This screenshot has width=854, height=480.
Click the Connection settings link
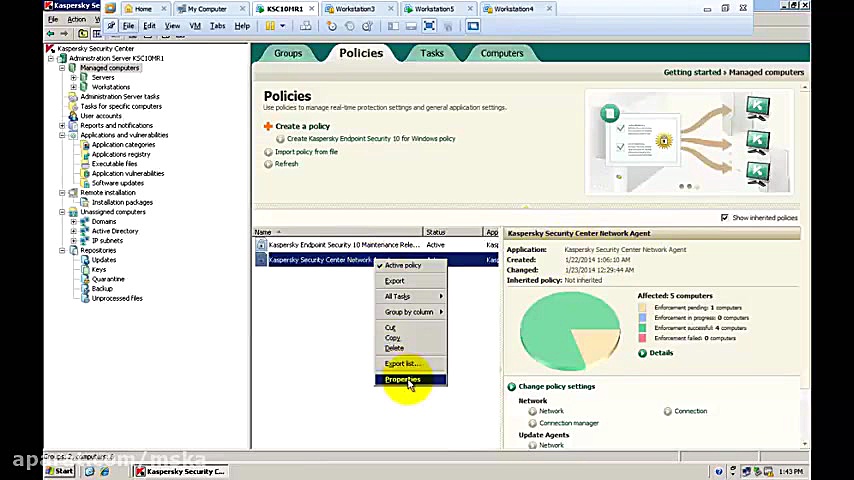click(x=691, y=411)
